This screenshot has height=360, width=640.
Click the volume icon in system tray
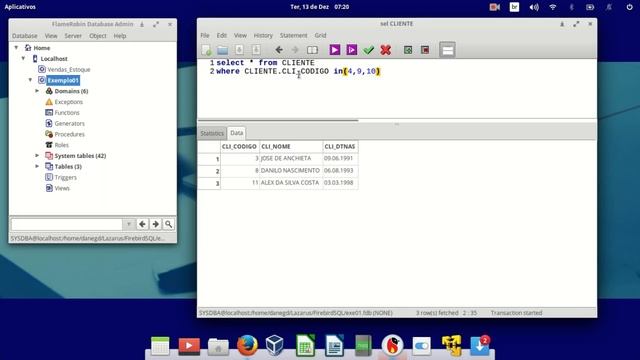click(534, 7)
